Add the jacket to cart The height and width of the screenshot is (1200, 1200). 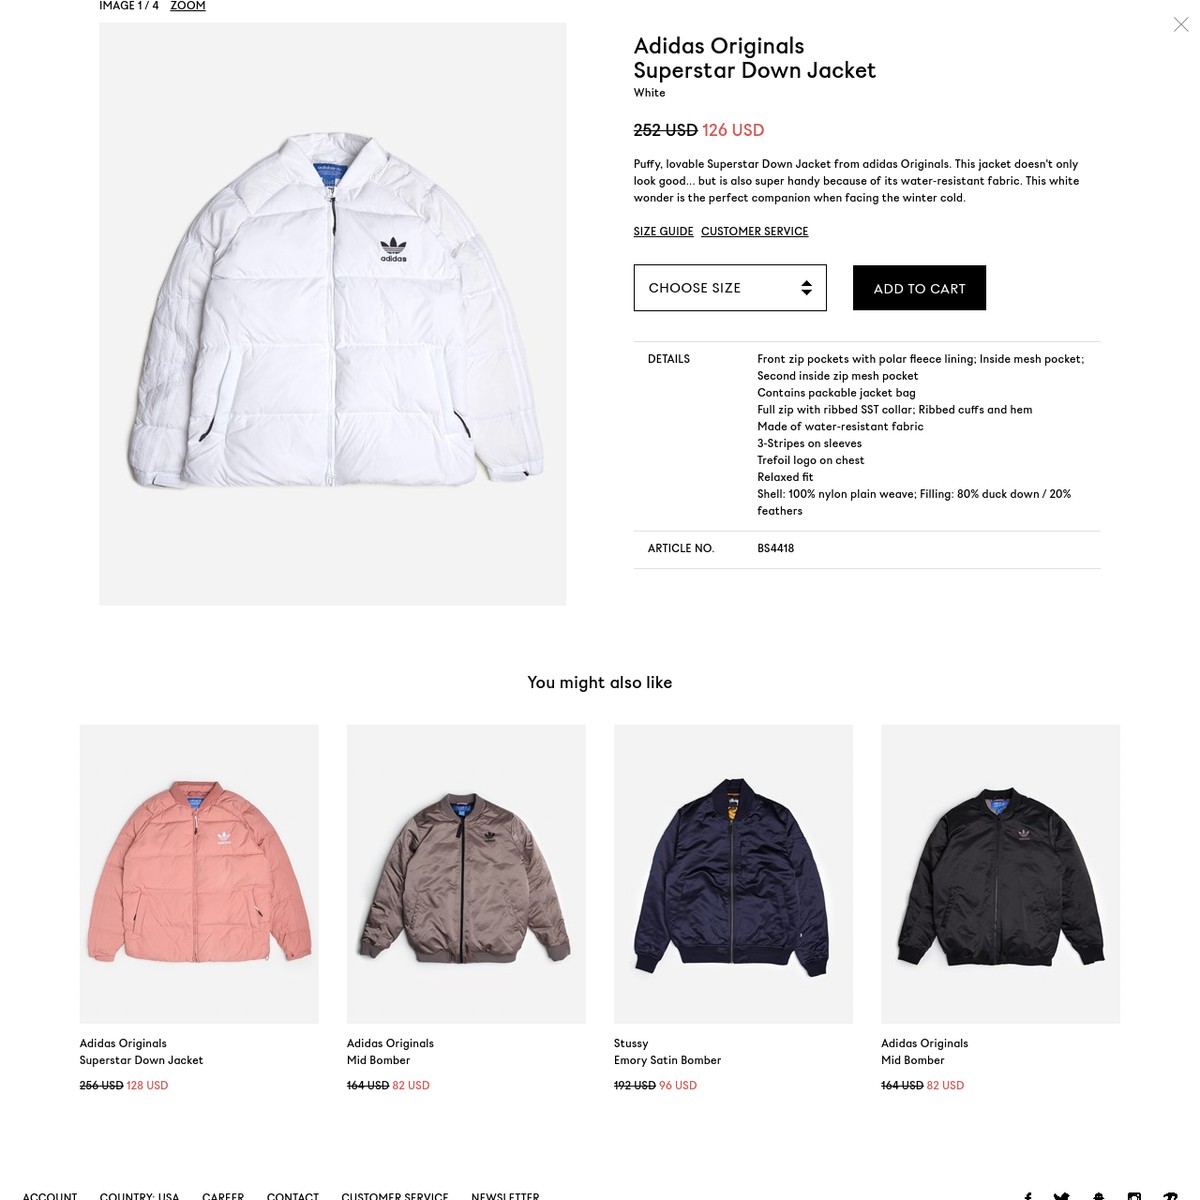(x=919, y=288)
